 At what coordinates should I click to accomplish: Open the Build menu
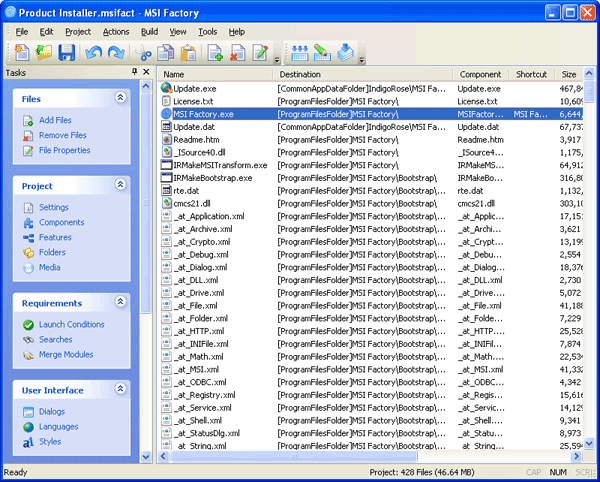pyautogui.click(x=149, y=32)
